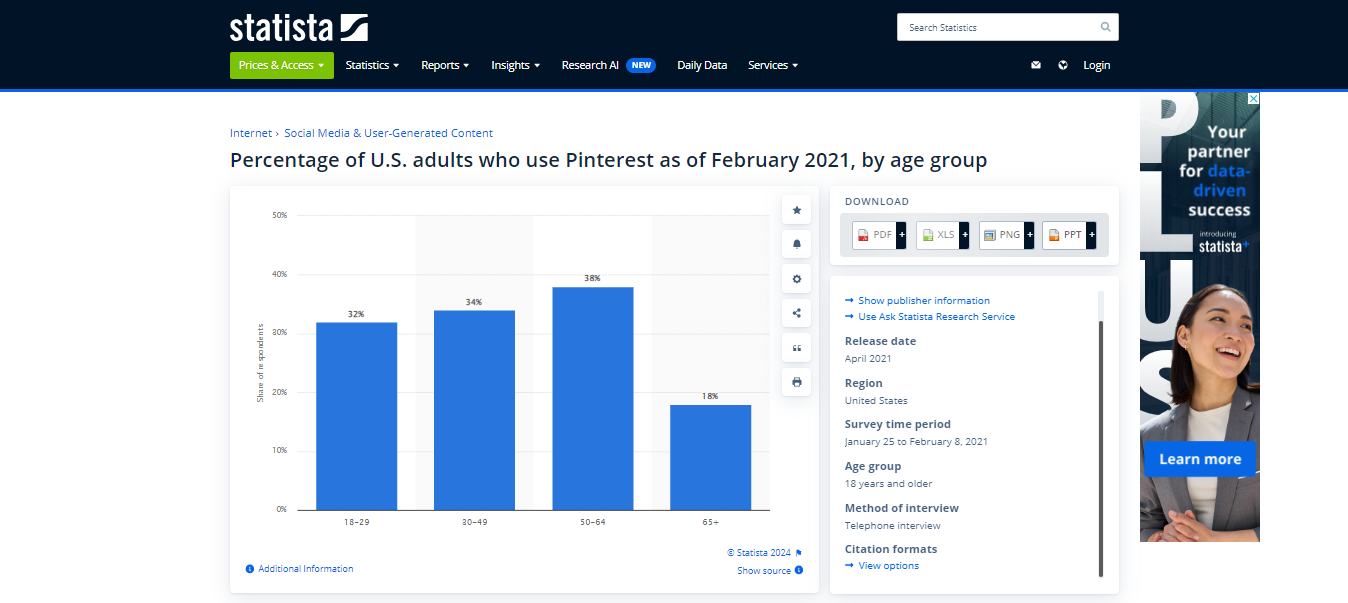Click Use Ask Statista Research Service link
The image size is (1348, 603).
[936, 316]
